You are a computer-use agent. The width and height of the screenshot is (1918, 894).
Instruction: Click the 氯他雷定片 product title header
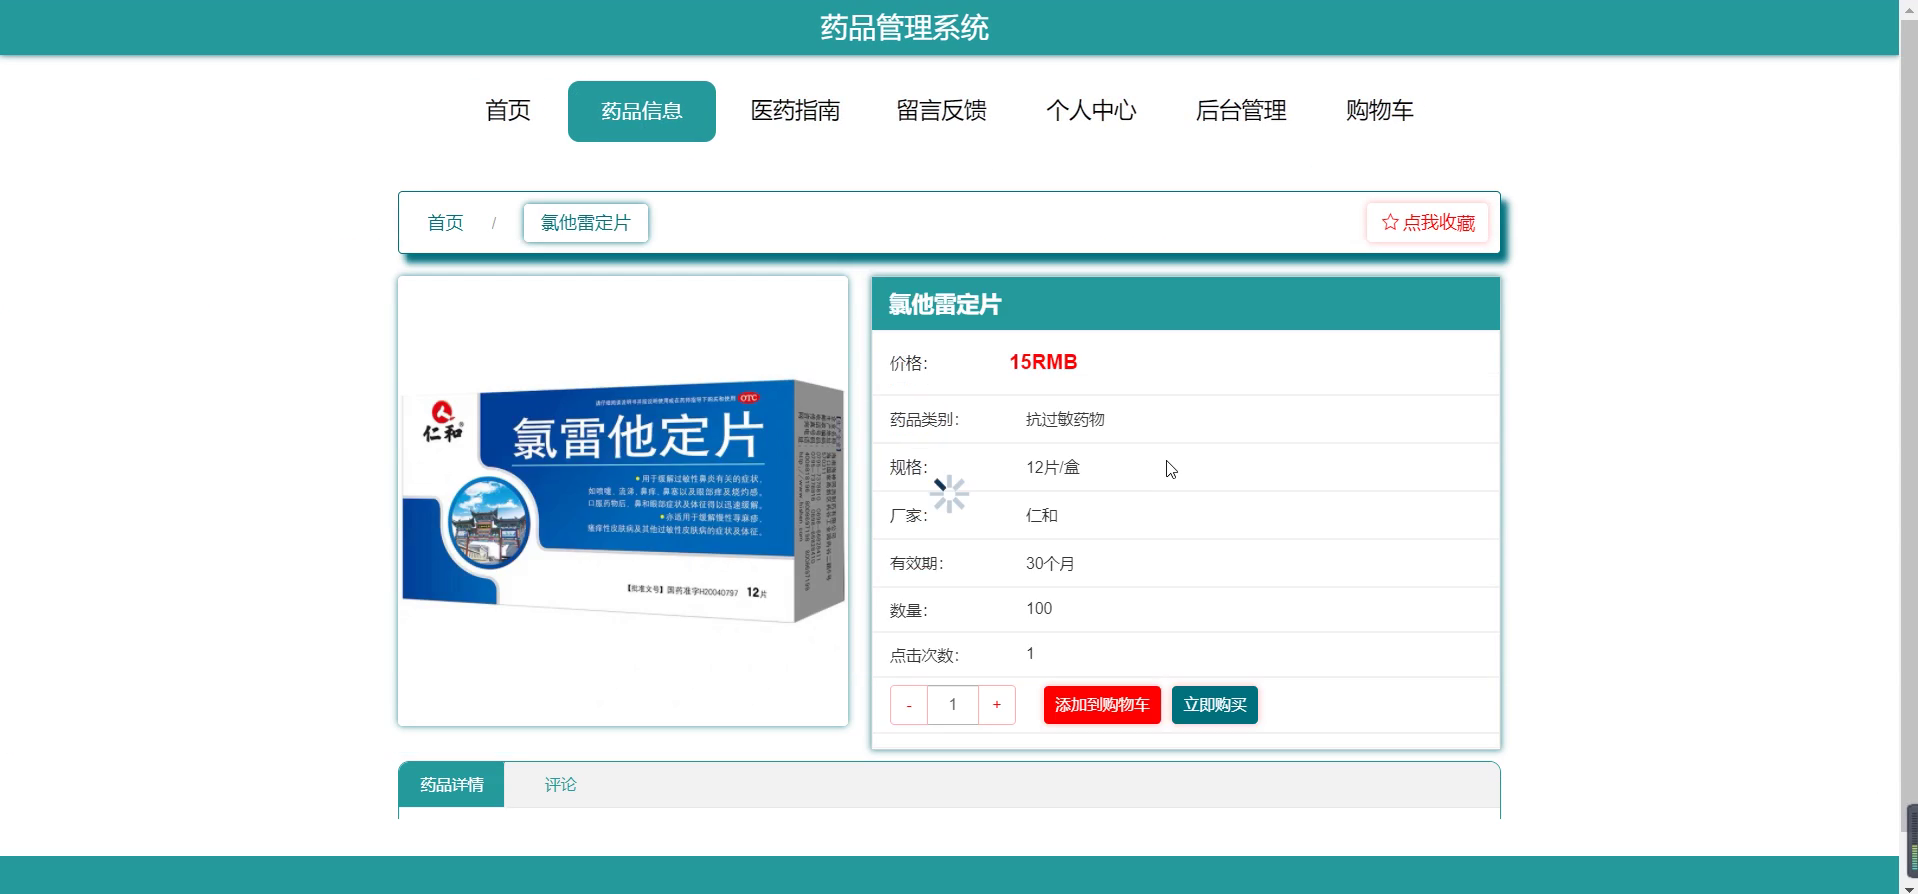pos(945,305)
